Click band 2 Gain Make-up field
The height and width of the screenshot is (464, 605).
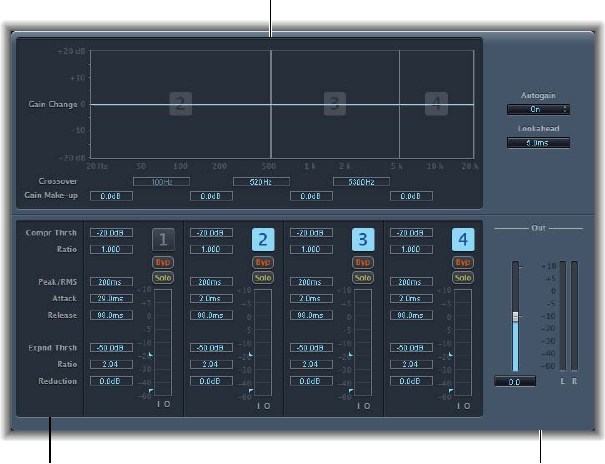211,196
